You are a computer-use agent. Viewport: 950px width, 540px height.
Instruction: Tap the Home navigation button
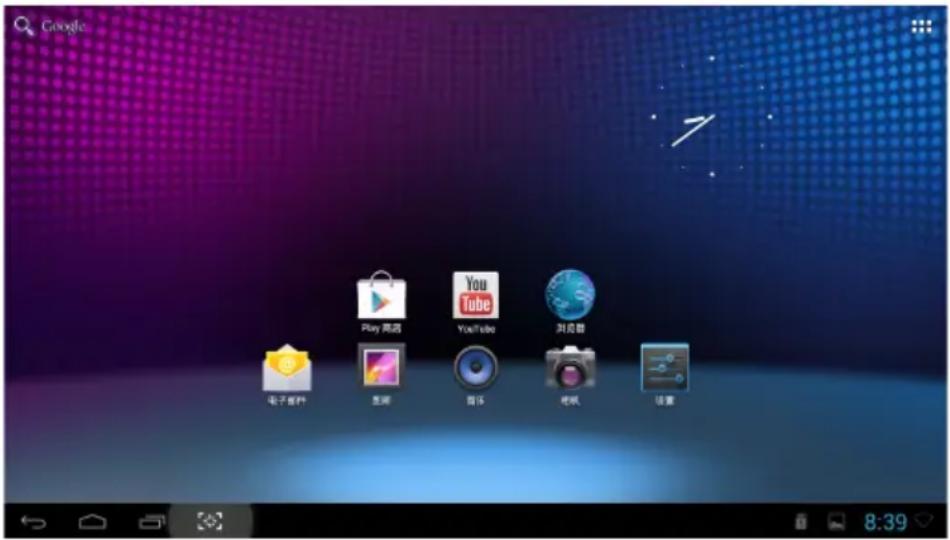click(92, 521)
